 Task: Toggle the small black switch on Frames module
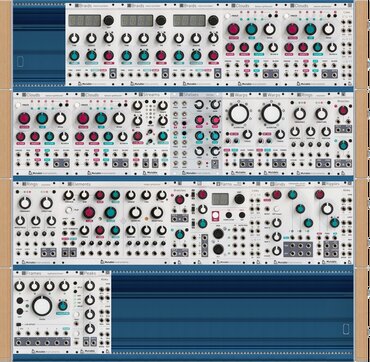coord(19,324)
